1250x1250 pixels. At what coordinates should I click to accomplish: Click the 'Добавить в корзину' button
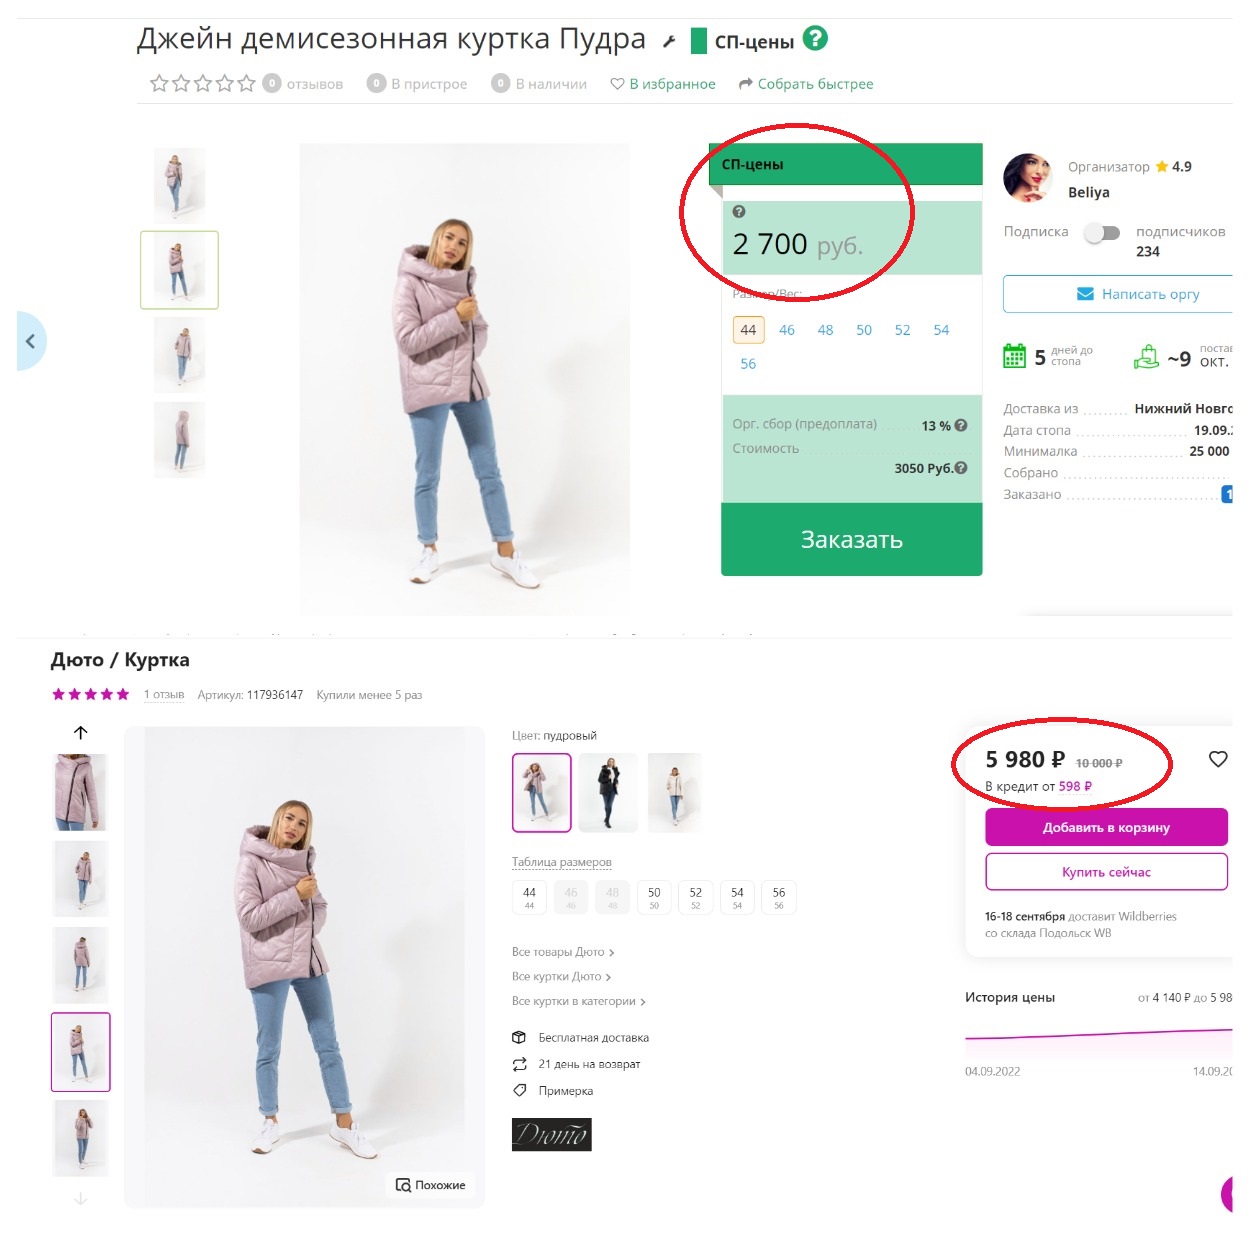click(1106, 827)
